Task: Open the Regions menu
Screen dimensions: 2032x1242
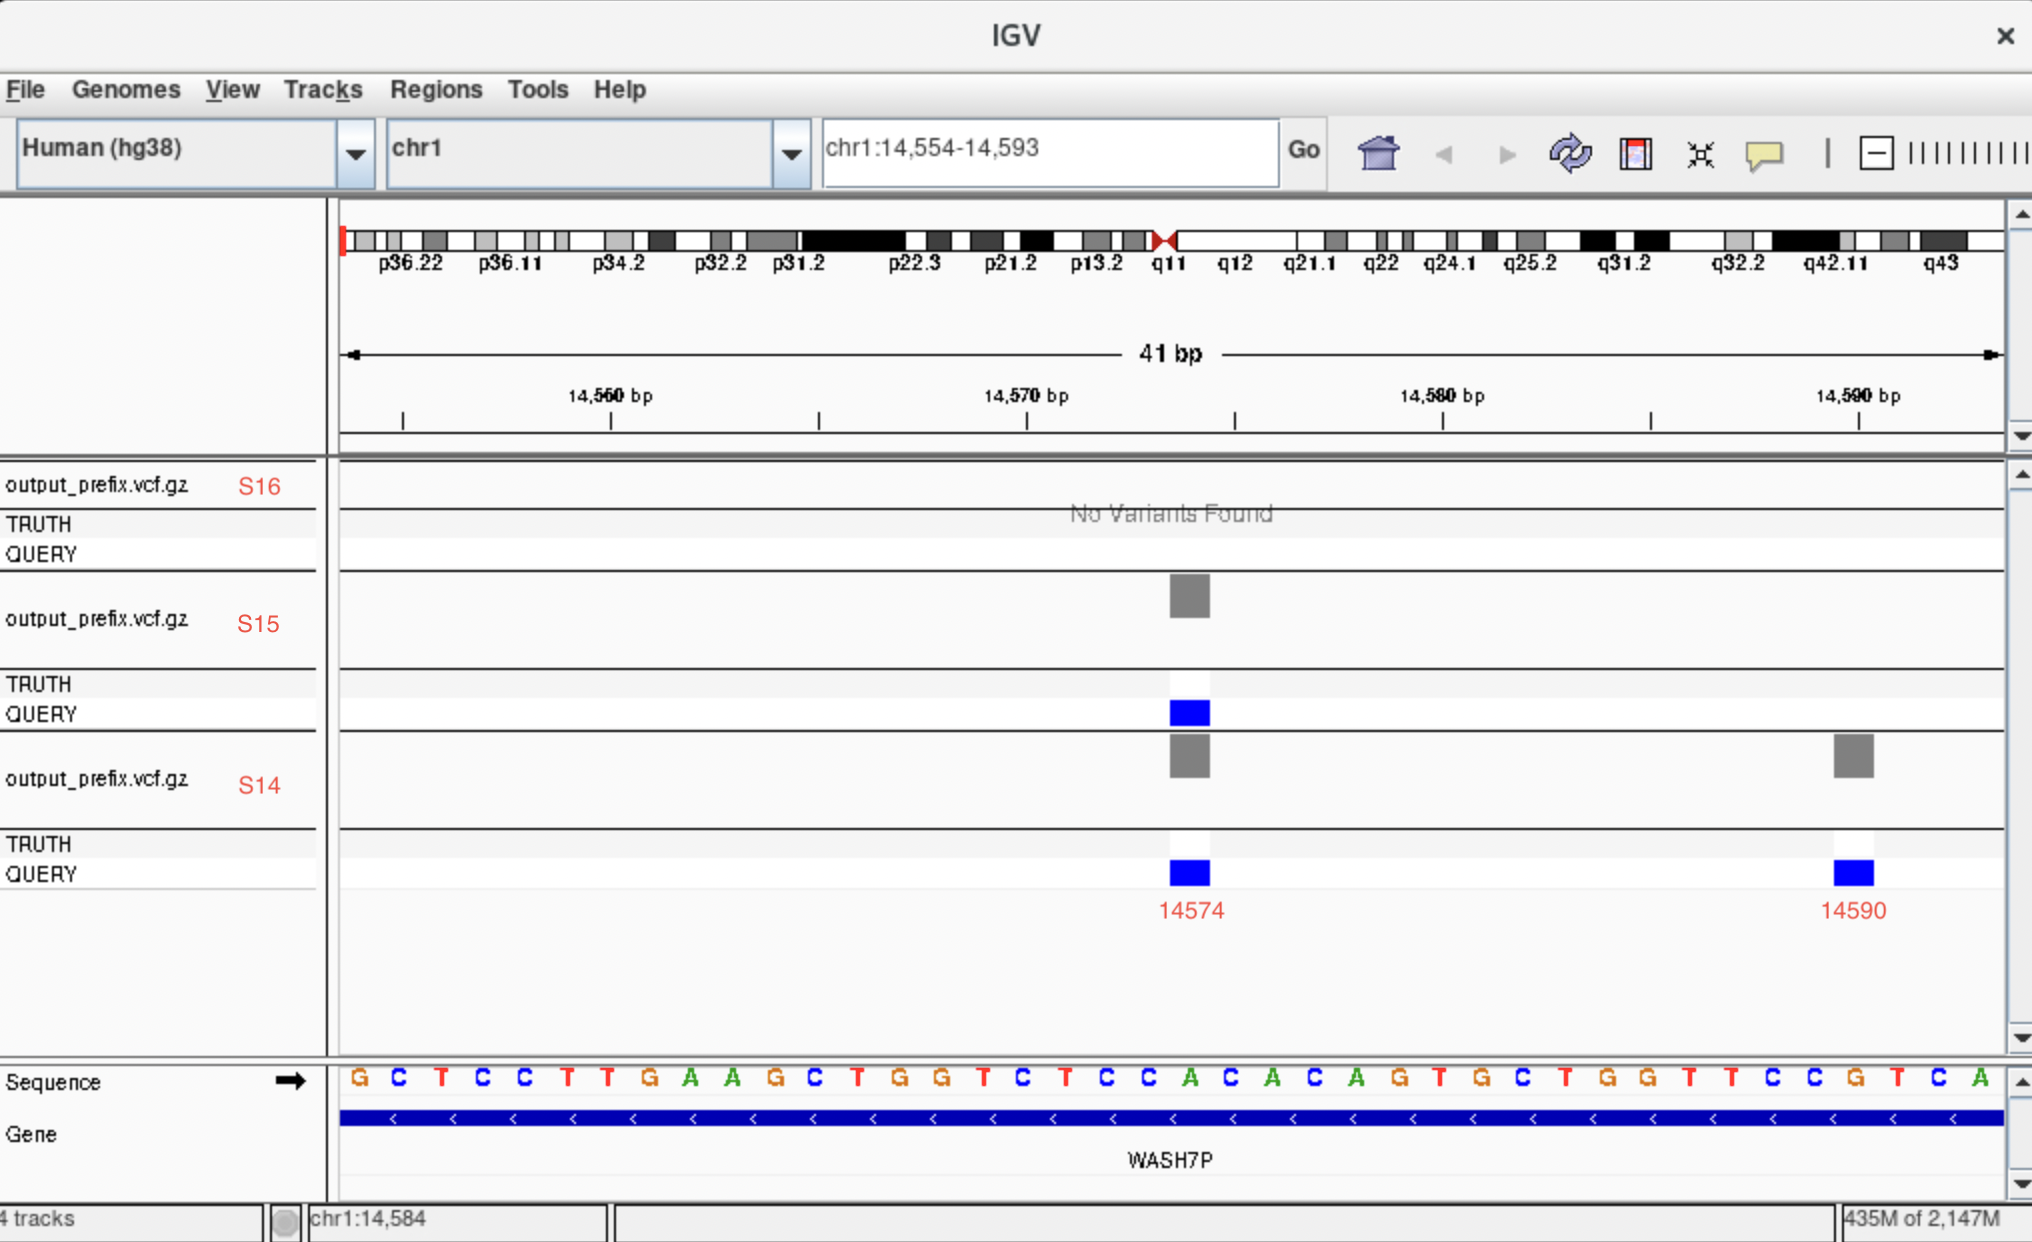Action: pos(436,90)
